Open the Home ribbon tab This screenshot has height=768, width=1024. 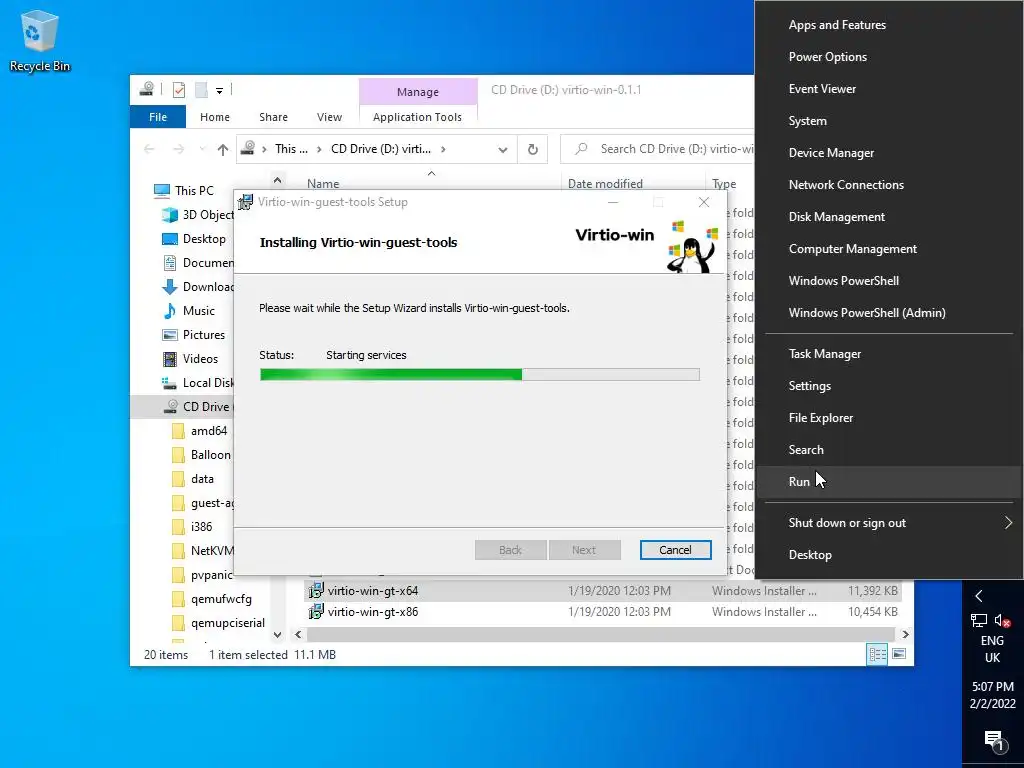tap(215, 117)
